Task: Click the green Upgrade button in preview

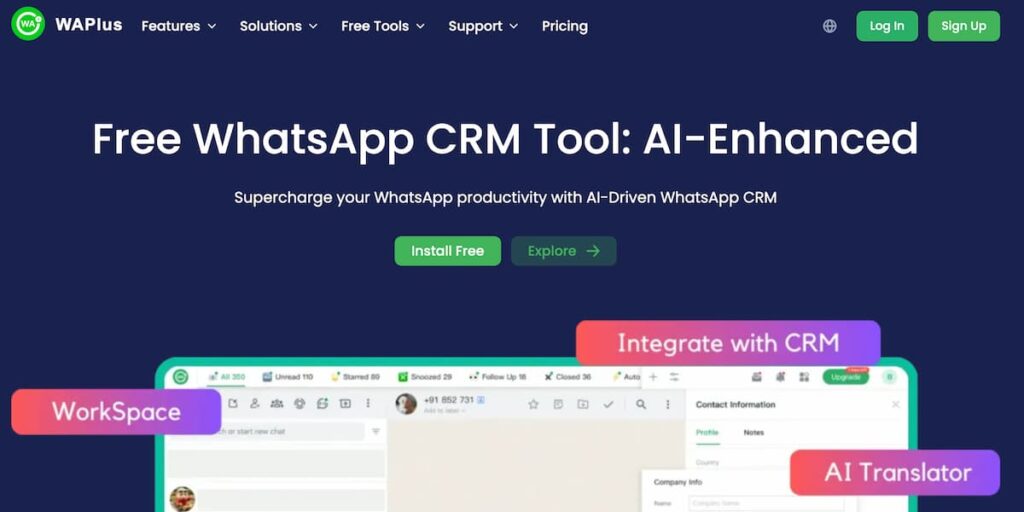Action: (x=846, y=377)
